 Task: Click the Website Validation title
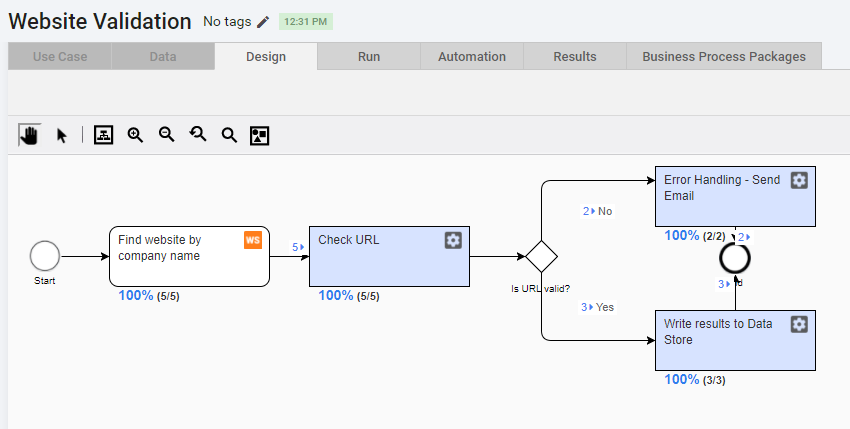100,22
